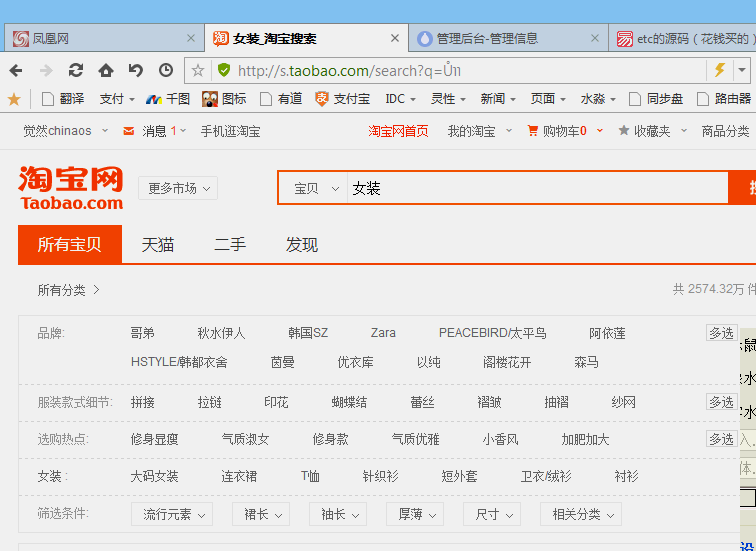Select the 天猫 tab
The height and width of the screenshot is (551, 756).
(158, 245)
